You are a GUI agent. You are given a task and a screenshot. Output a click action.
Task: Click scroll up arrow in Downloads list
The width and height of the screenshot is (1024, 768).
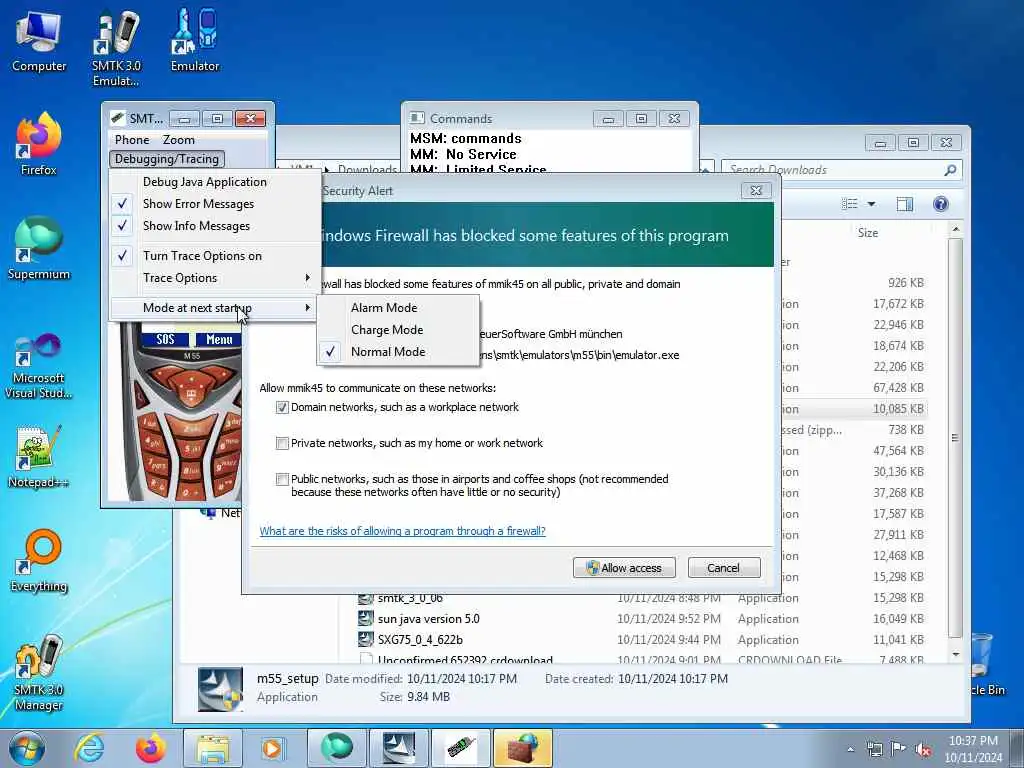click(955, 229)
